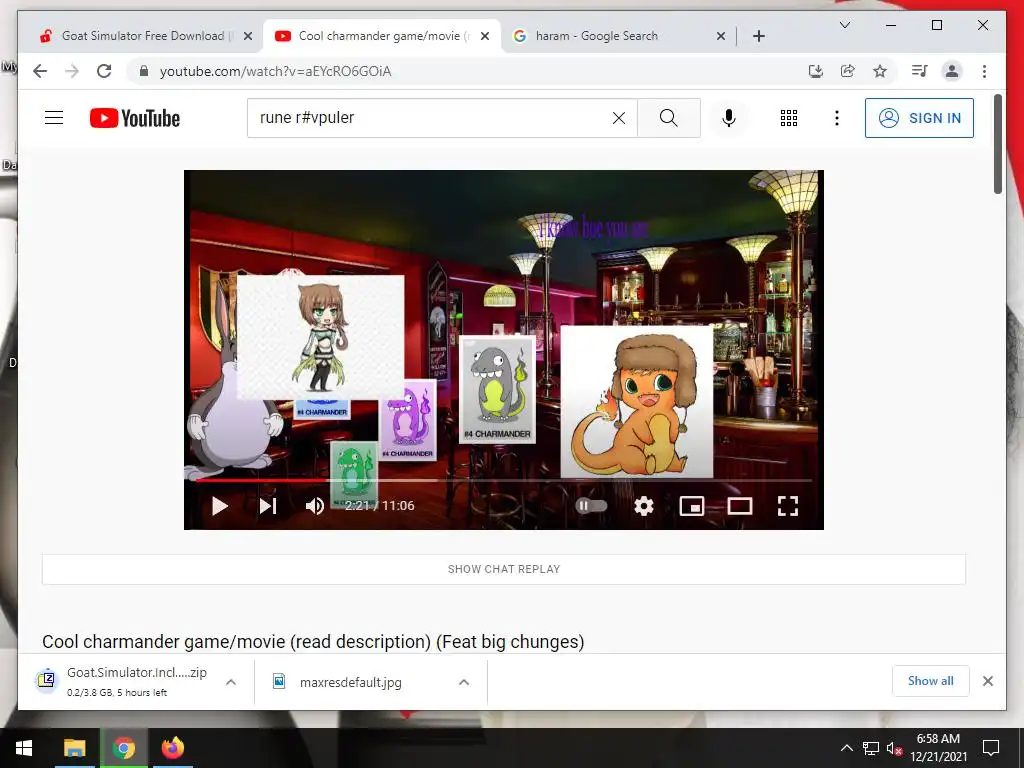Open the Windows notification center
The image size is (1024, 768).
click(991, 748)
